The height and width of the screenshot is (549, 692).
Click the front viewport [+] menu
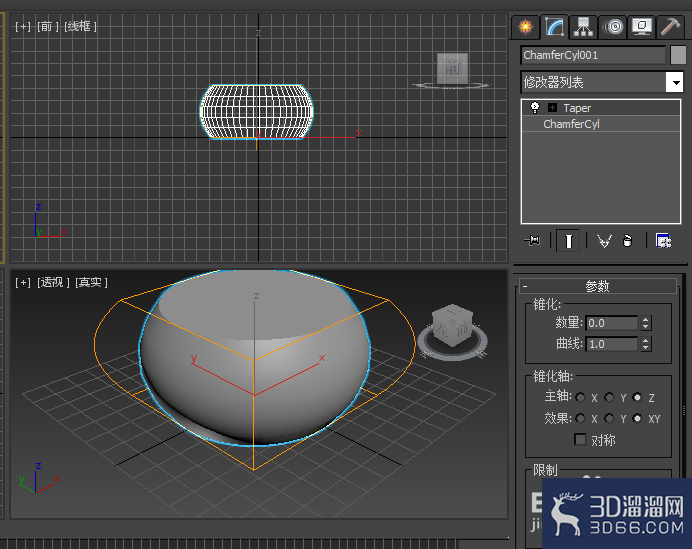[23, 26]
